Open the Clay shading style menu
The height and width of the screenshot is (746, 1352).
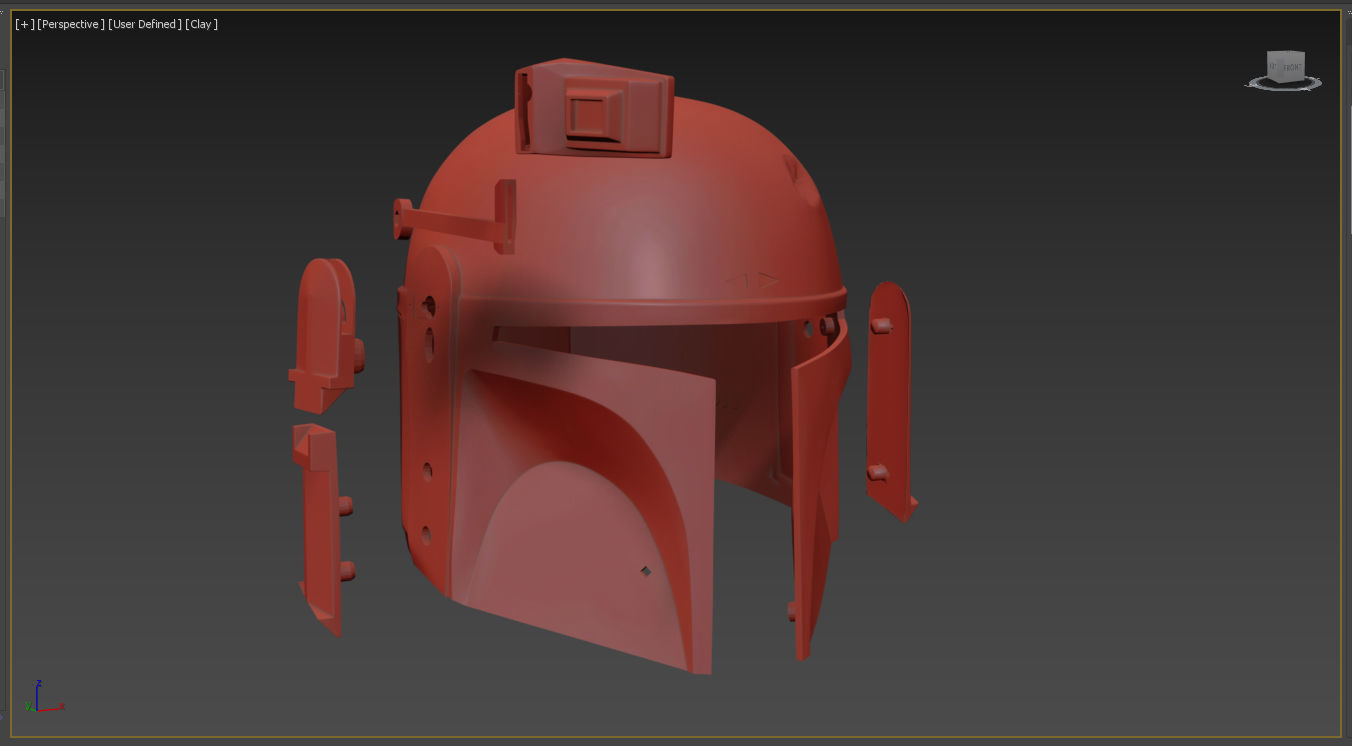201,24
